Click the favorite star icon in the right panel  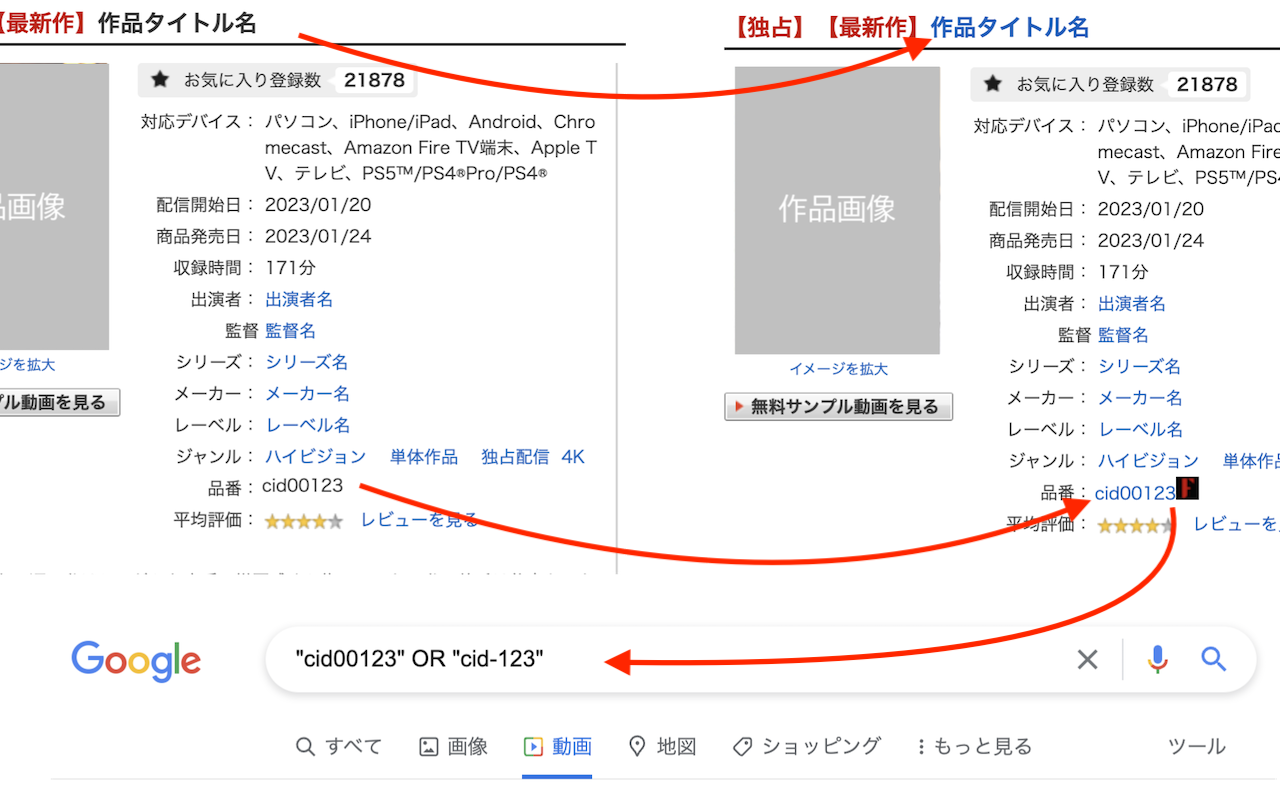pyautogui.click(x=992, y=84)
